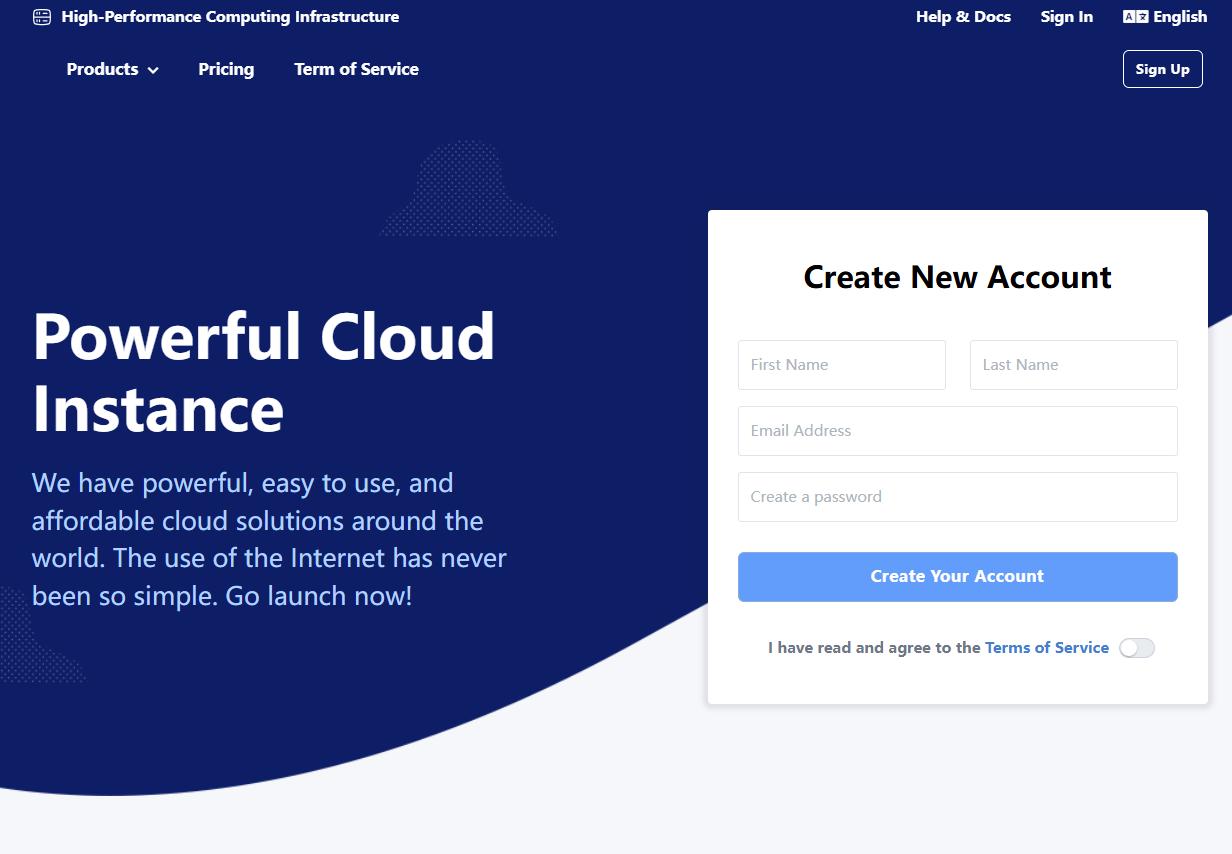Open the Products menu
Screen dimensions: 1232x854
tap(102, 69)
